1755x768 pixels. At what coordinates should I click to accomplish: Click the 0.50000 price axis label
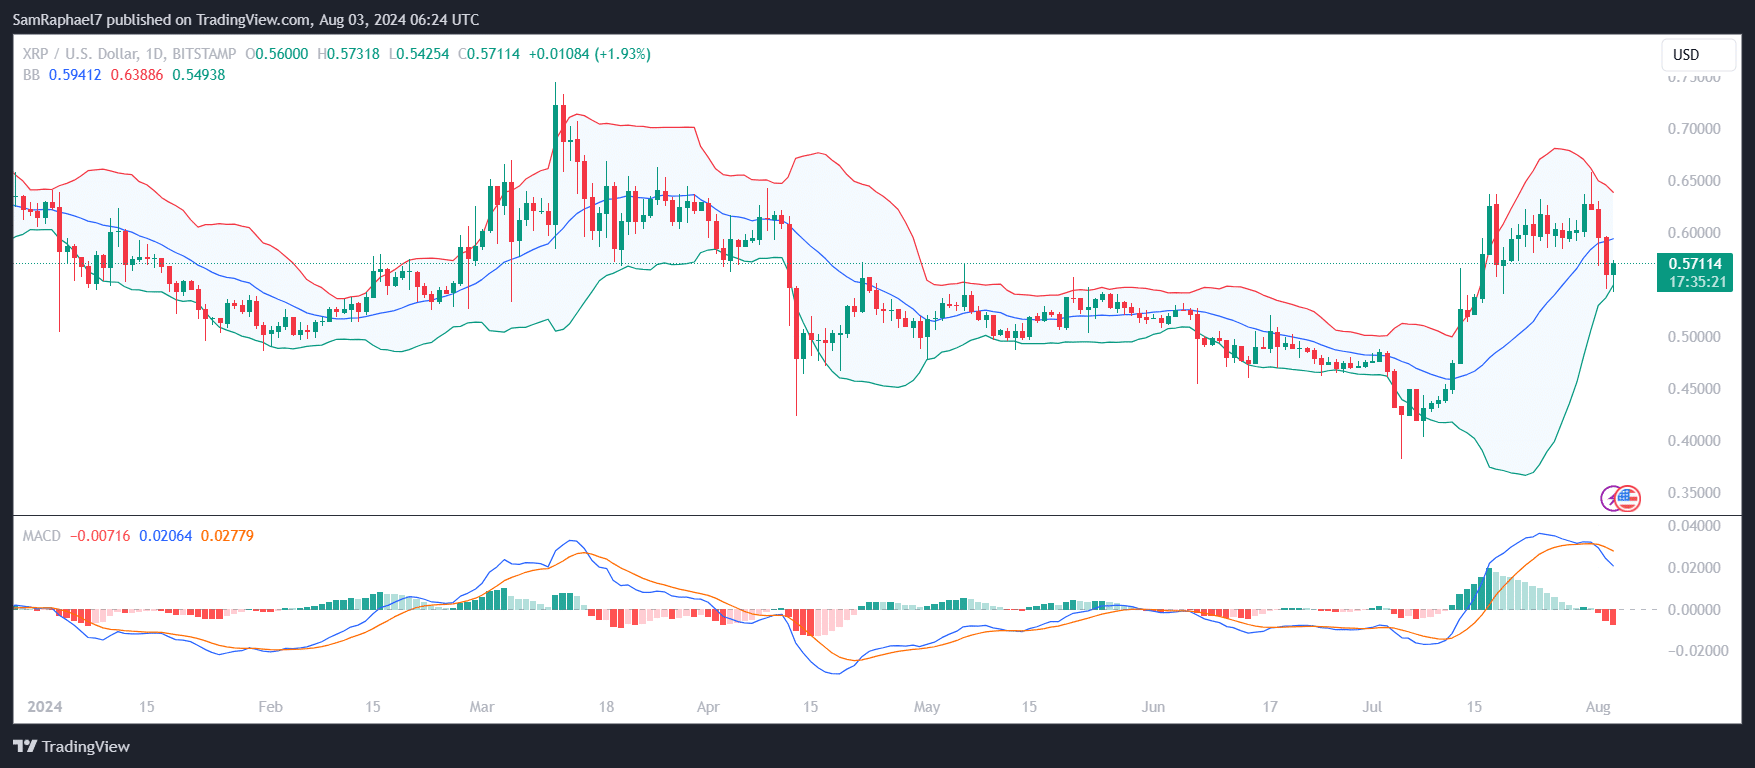click(1694, 337)
